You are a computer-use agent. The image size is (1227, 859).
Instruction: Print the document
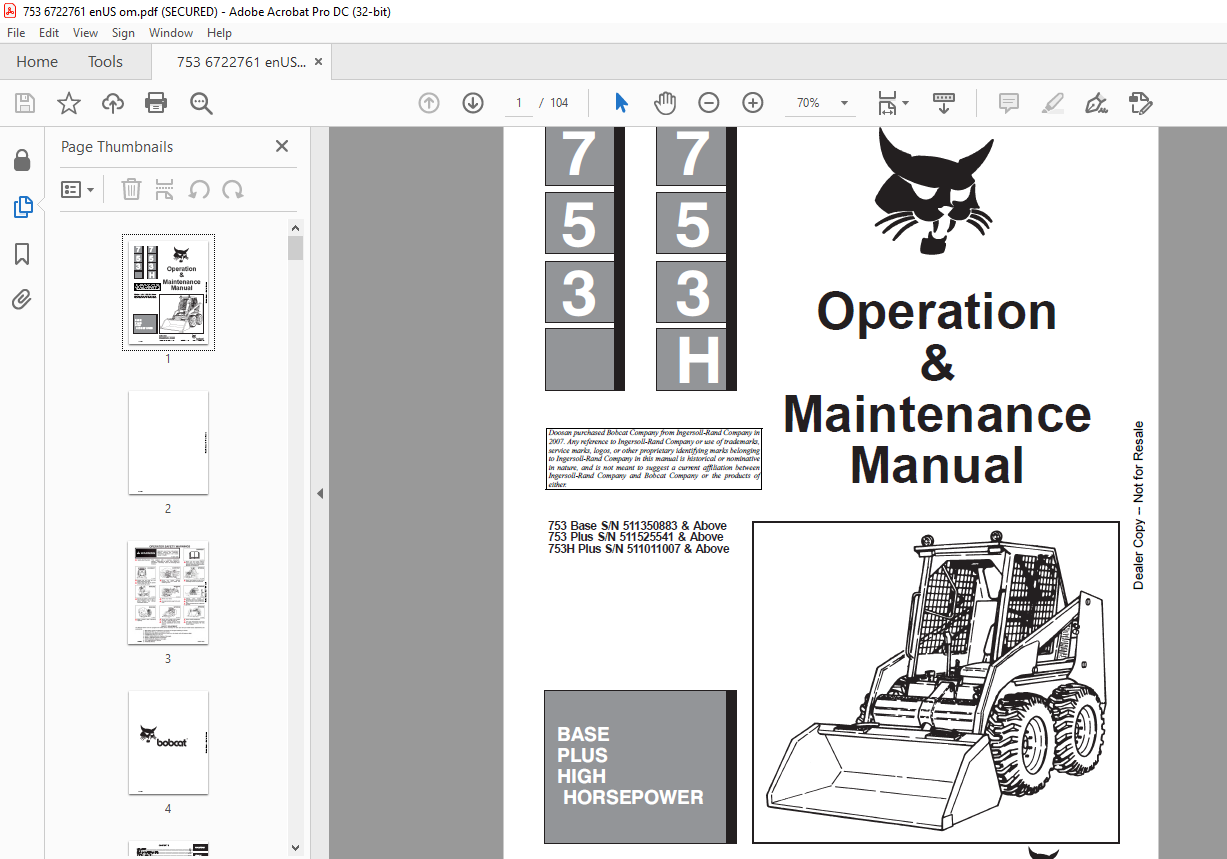pos(156,103)
